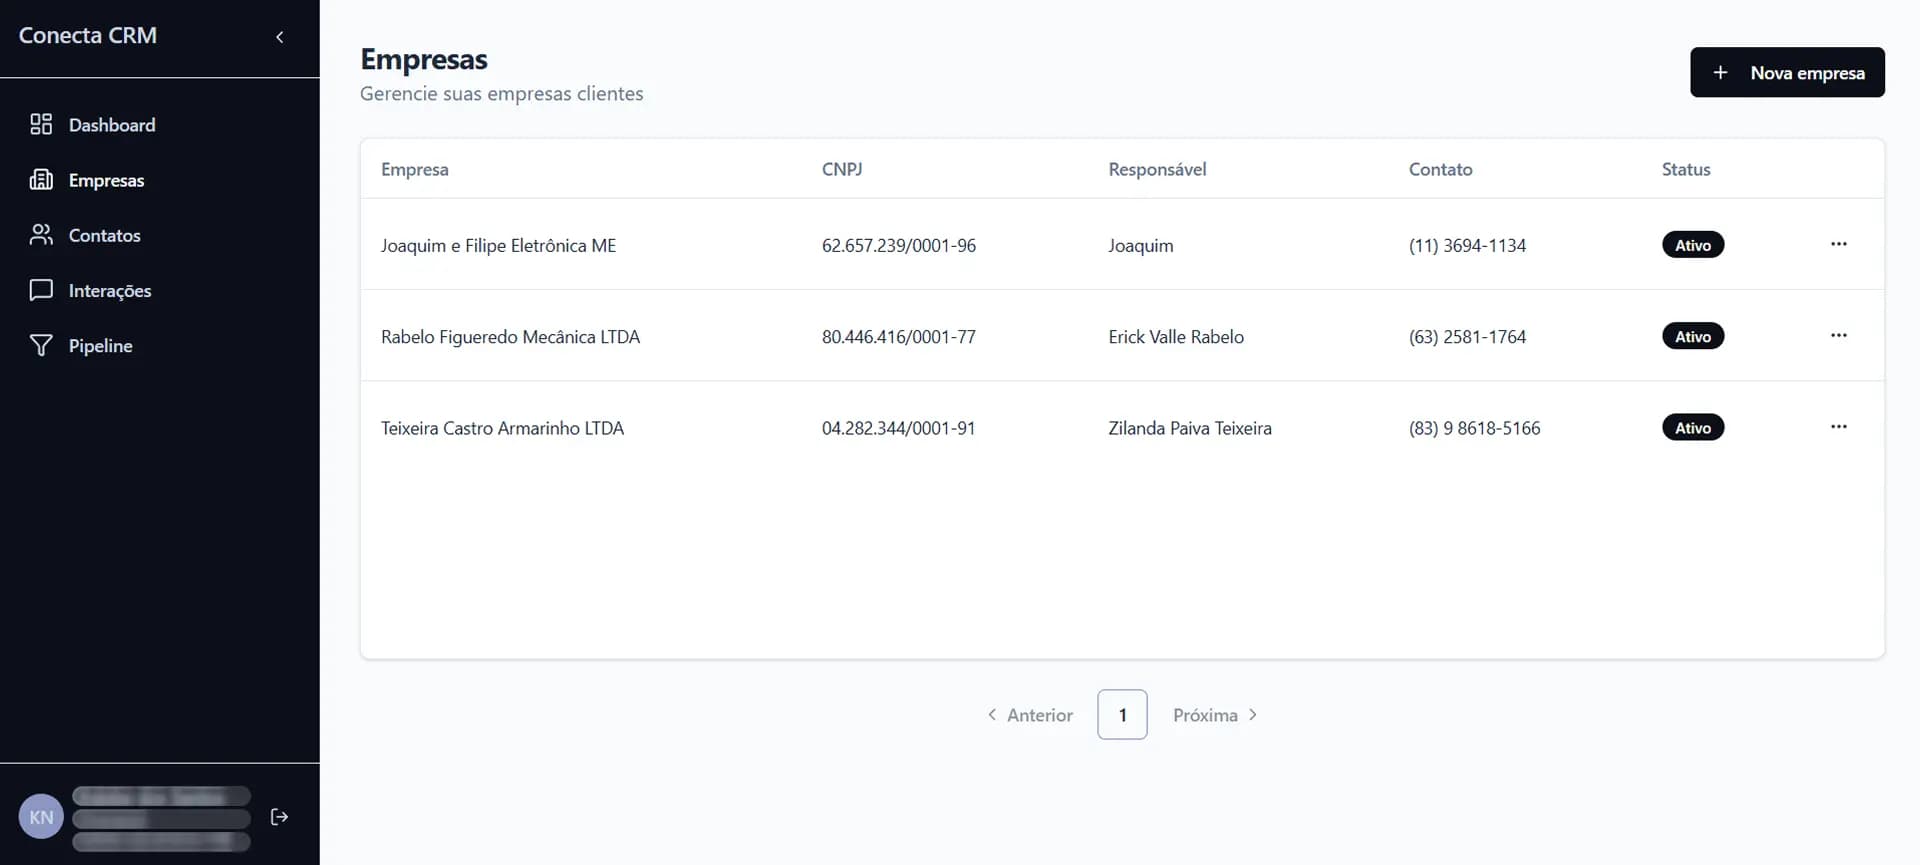Click phone number (11) 3694-1134
This screenshot has height=865, width=1920.
[x=1467, y=245]
